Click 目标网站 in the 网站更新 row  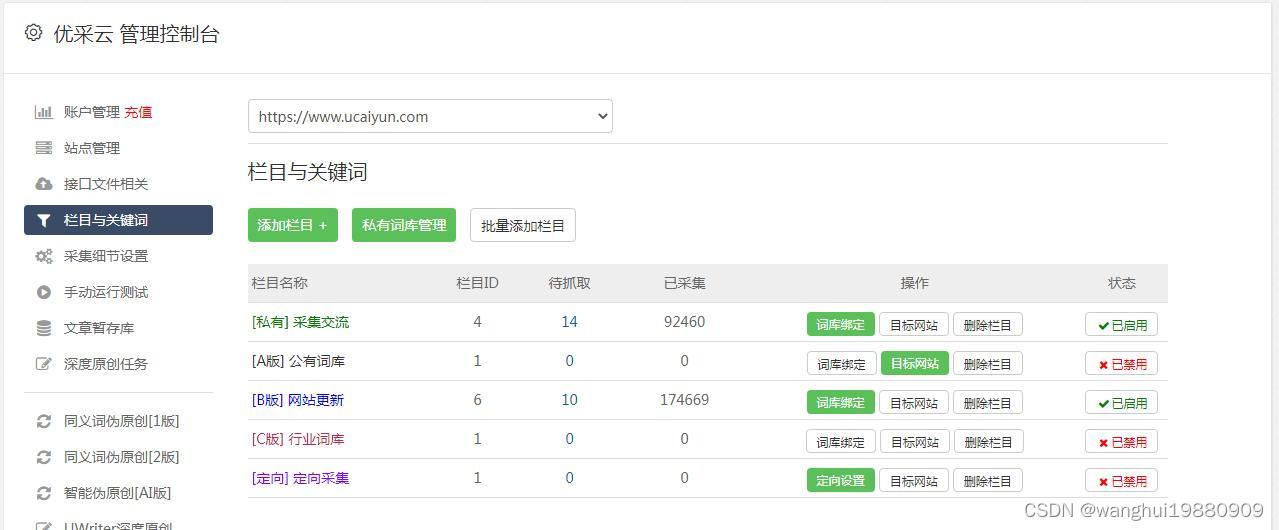coord(914,402)
